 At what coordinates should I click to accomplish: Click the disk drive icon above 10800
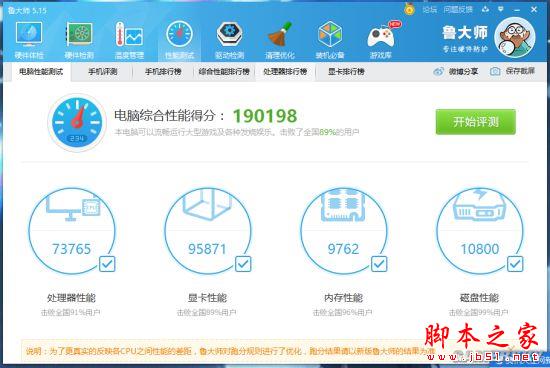[479, 205]
